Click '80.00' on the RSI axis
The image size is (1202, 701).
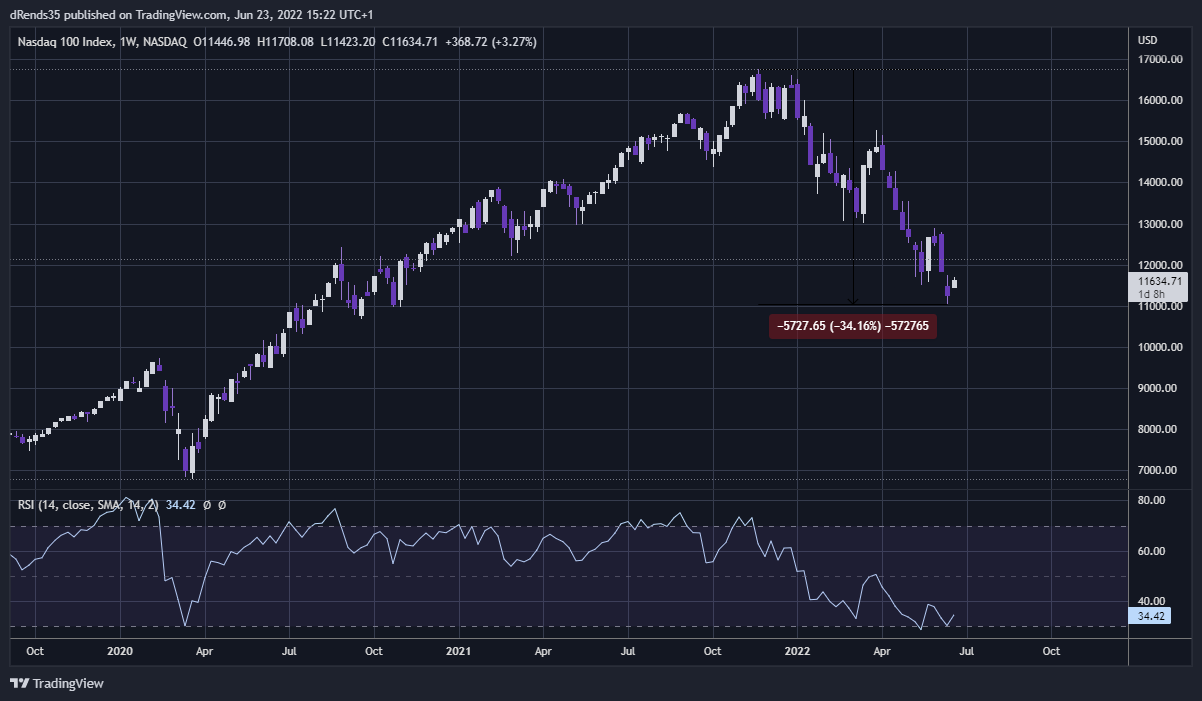[x=1151, y=500]
